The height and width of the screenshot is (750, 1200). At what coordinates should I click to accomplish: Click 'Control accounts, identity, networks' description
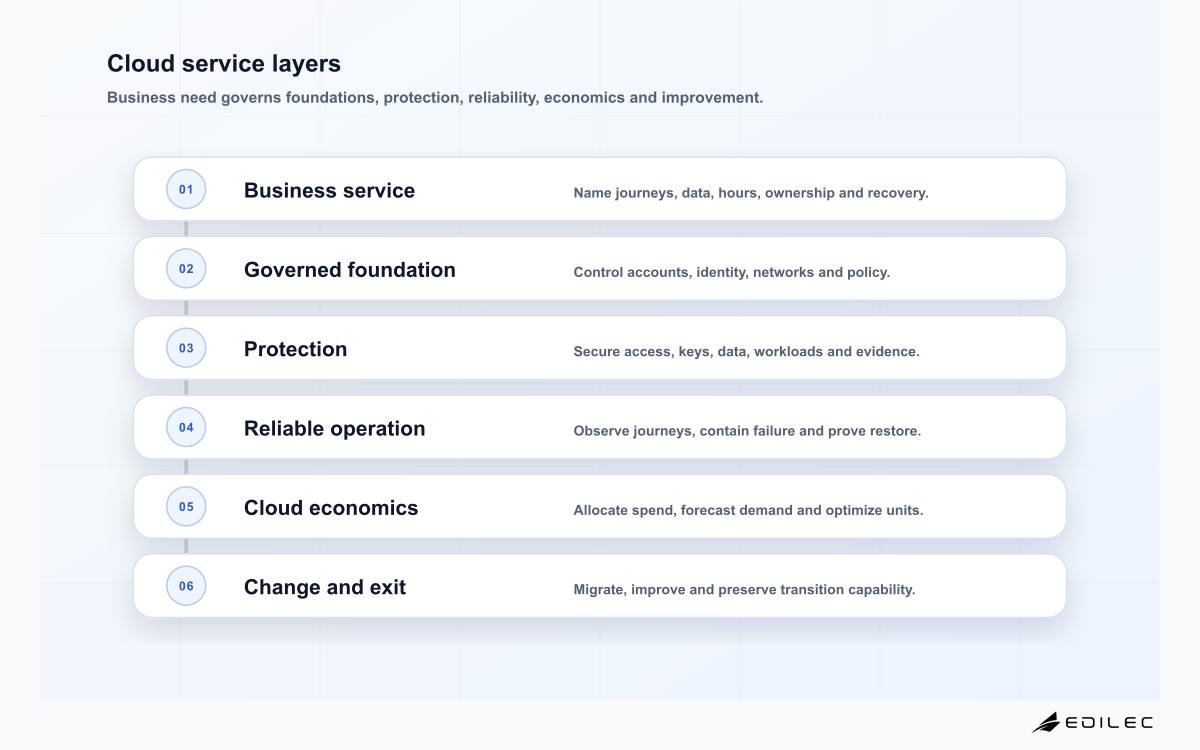coord(732,272)
